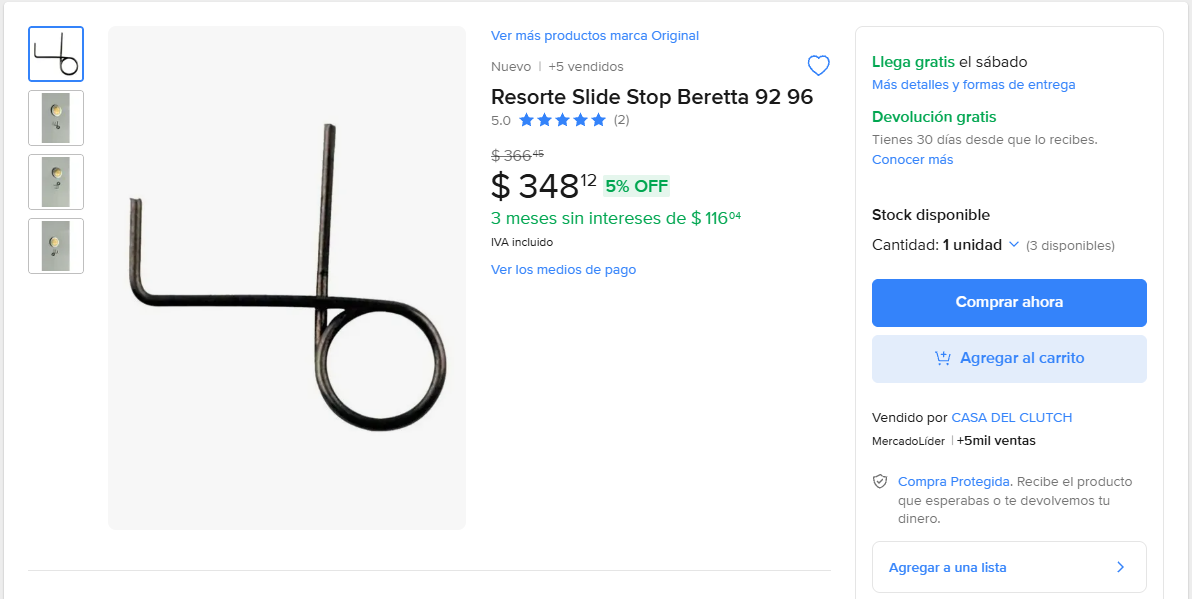Open Más detalles y formas de entrega
This screenshot has height=599, width=1192.
pyautogui.click(x=973, y=85)
